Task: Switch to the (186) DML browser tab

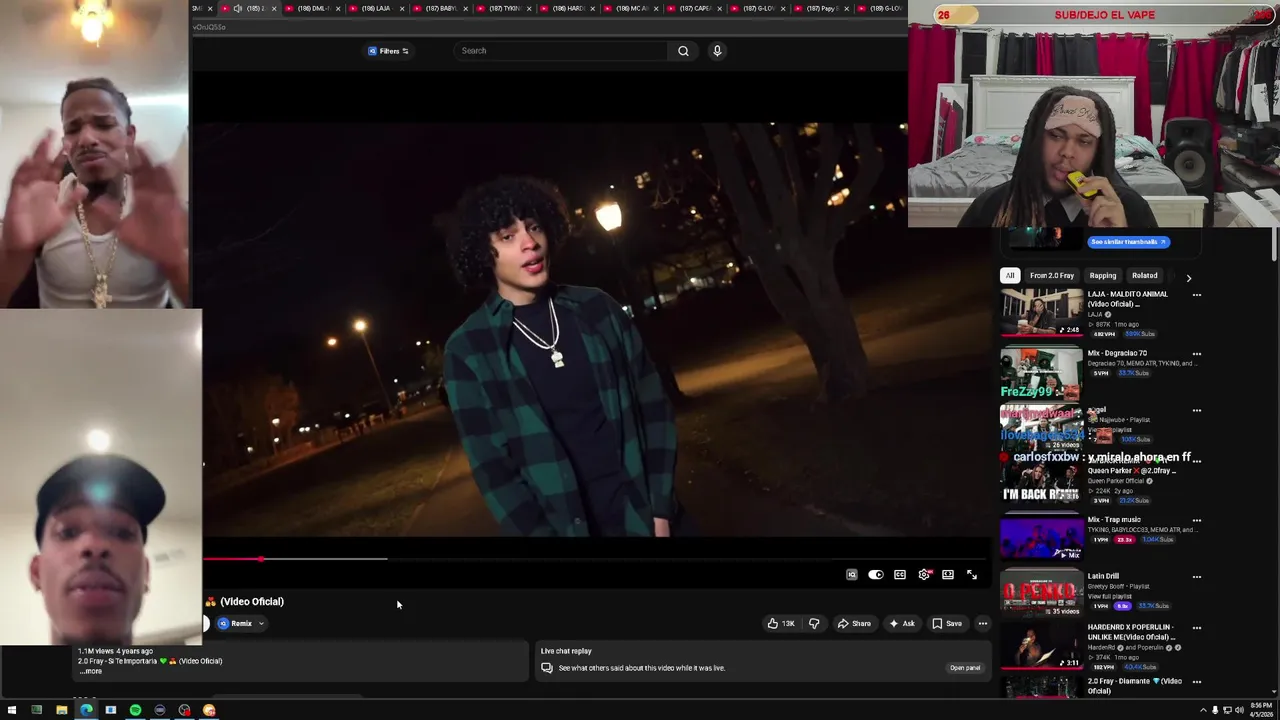Action: pos(311,8)
